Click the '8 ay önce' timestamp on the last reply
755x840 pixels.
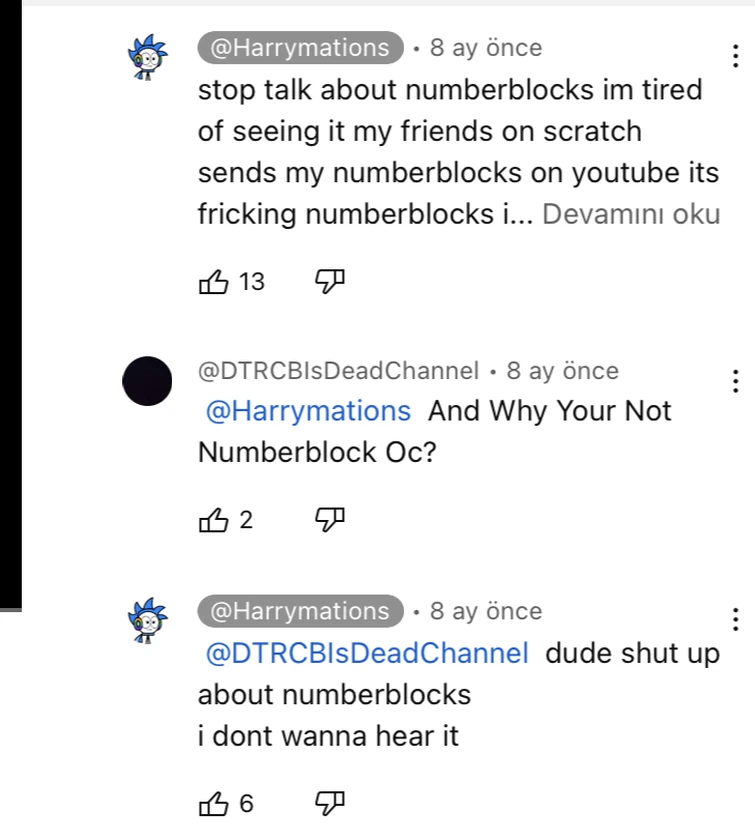tap(484, 610)
